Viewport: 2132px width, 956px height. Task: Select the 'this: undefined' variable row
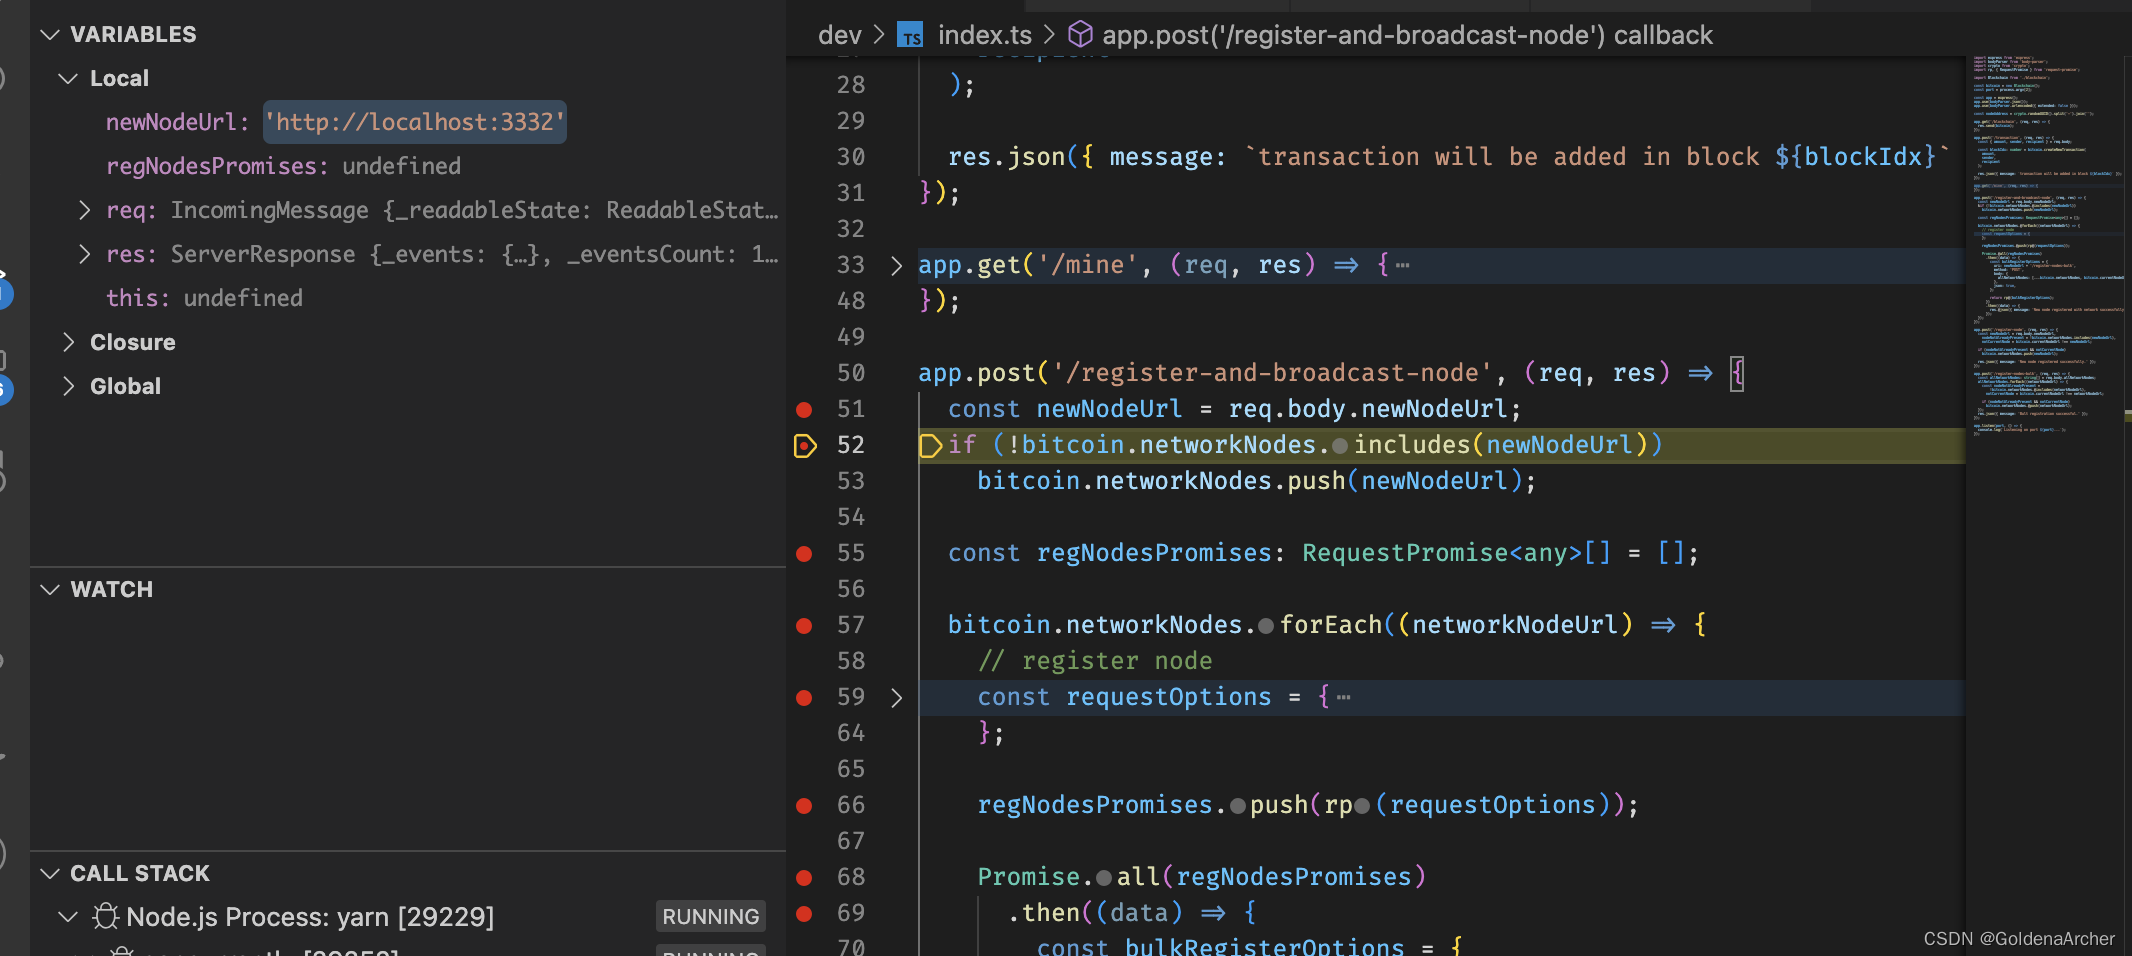pyautogui.click(x=408, y=298)
